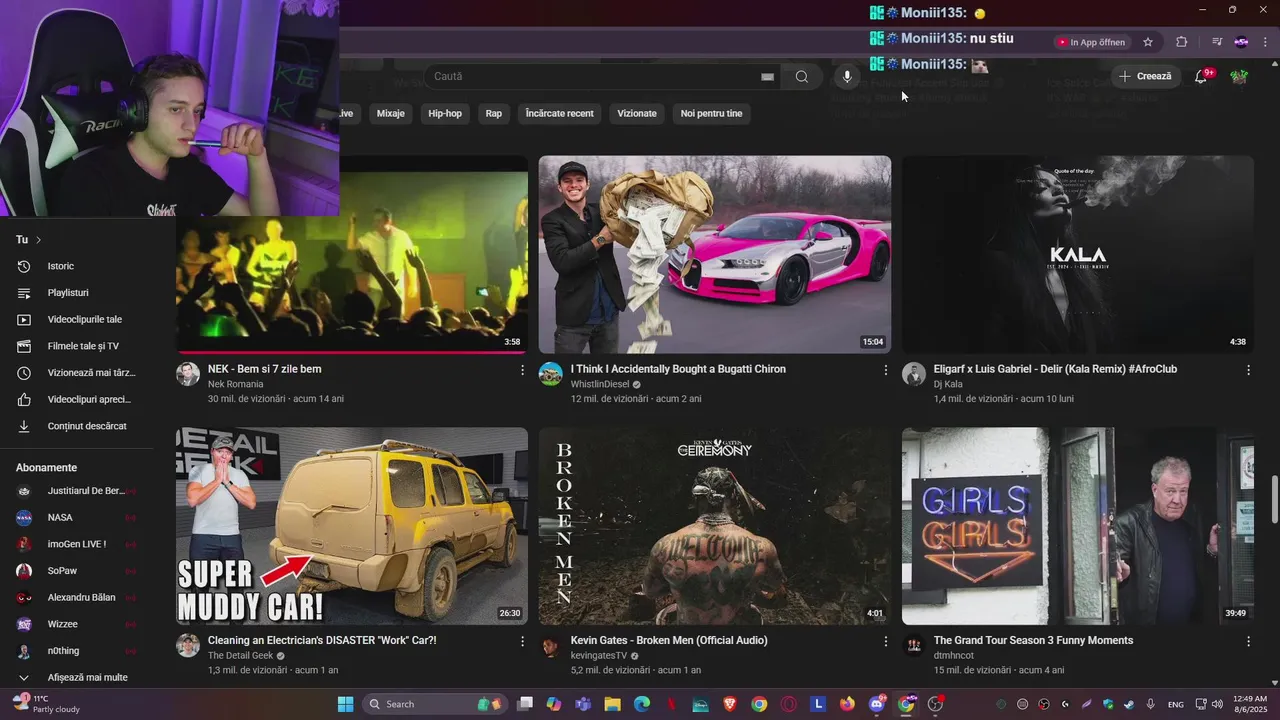Bookmark this page with the star icon
The height and width of the screenshot is (720, 1280).
click(x=1148, y=42)
